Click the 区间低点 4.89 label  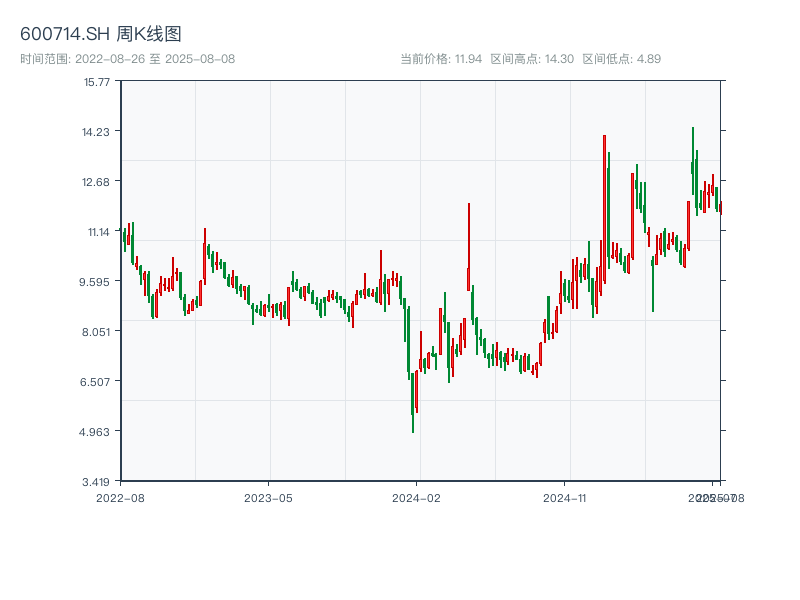[621, 59]
